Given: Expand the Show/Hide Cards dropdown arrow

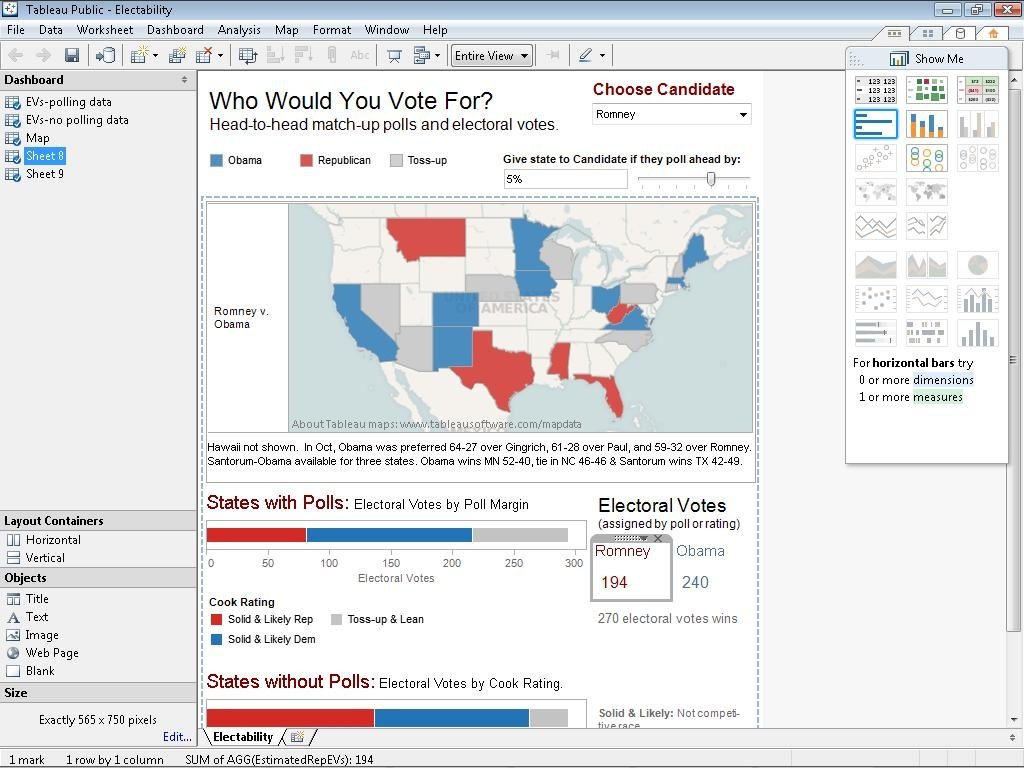Looking at the screenshot, I should [438, 56].
